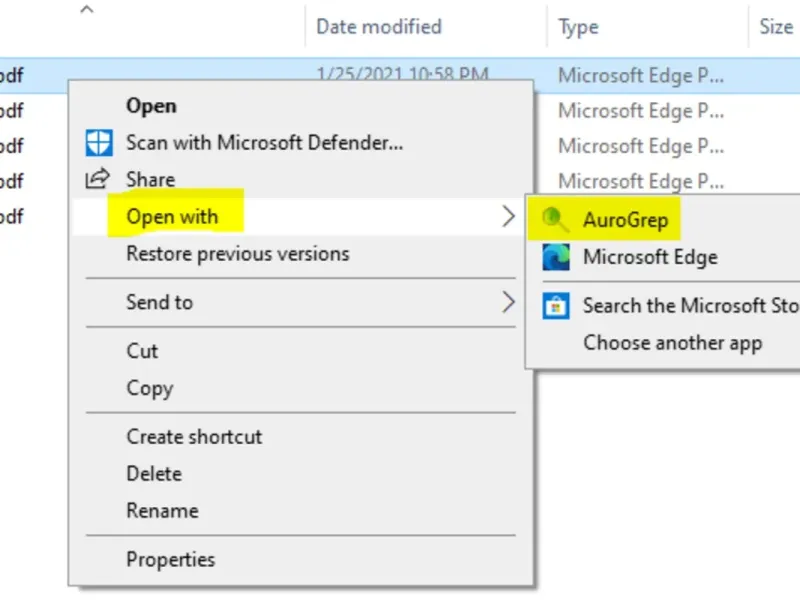
Task: Select Open from the context menu
Action: click(x=151, y=105)
